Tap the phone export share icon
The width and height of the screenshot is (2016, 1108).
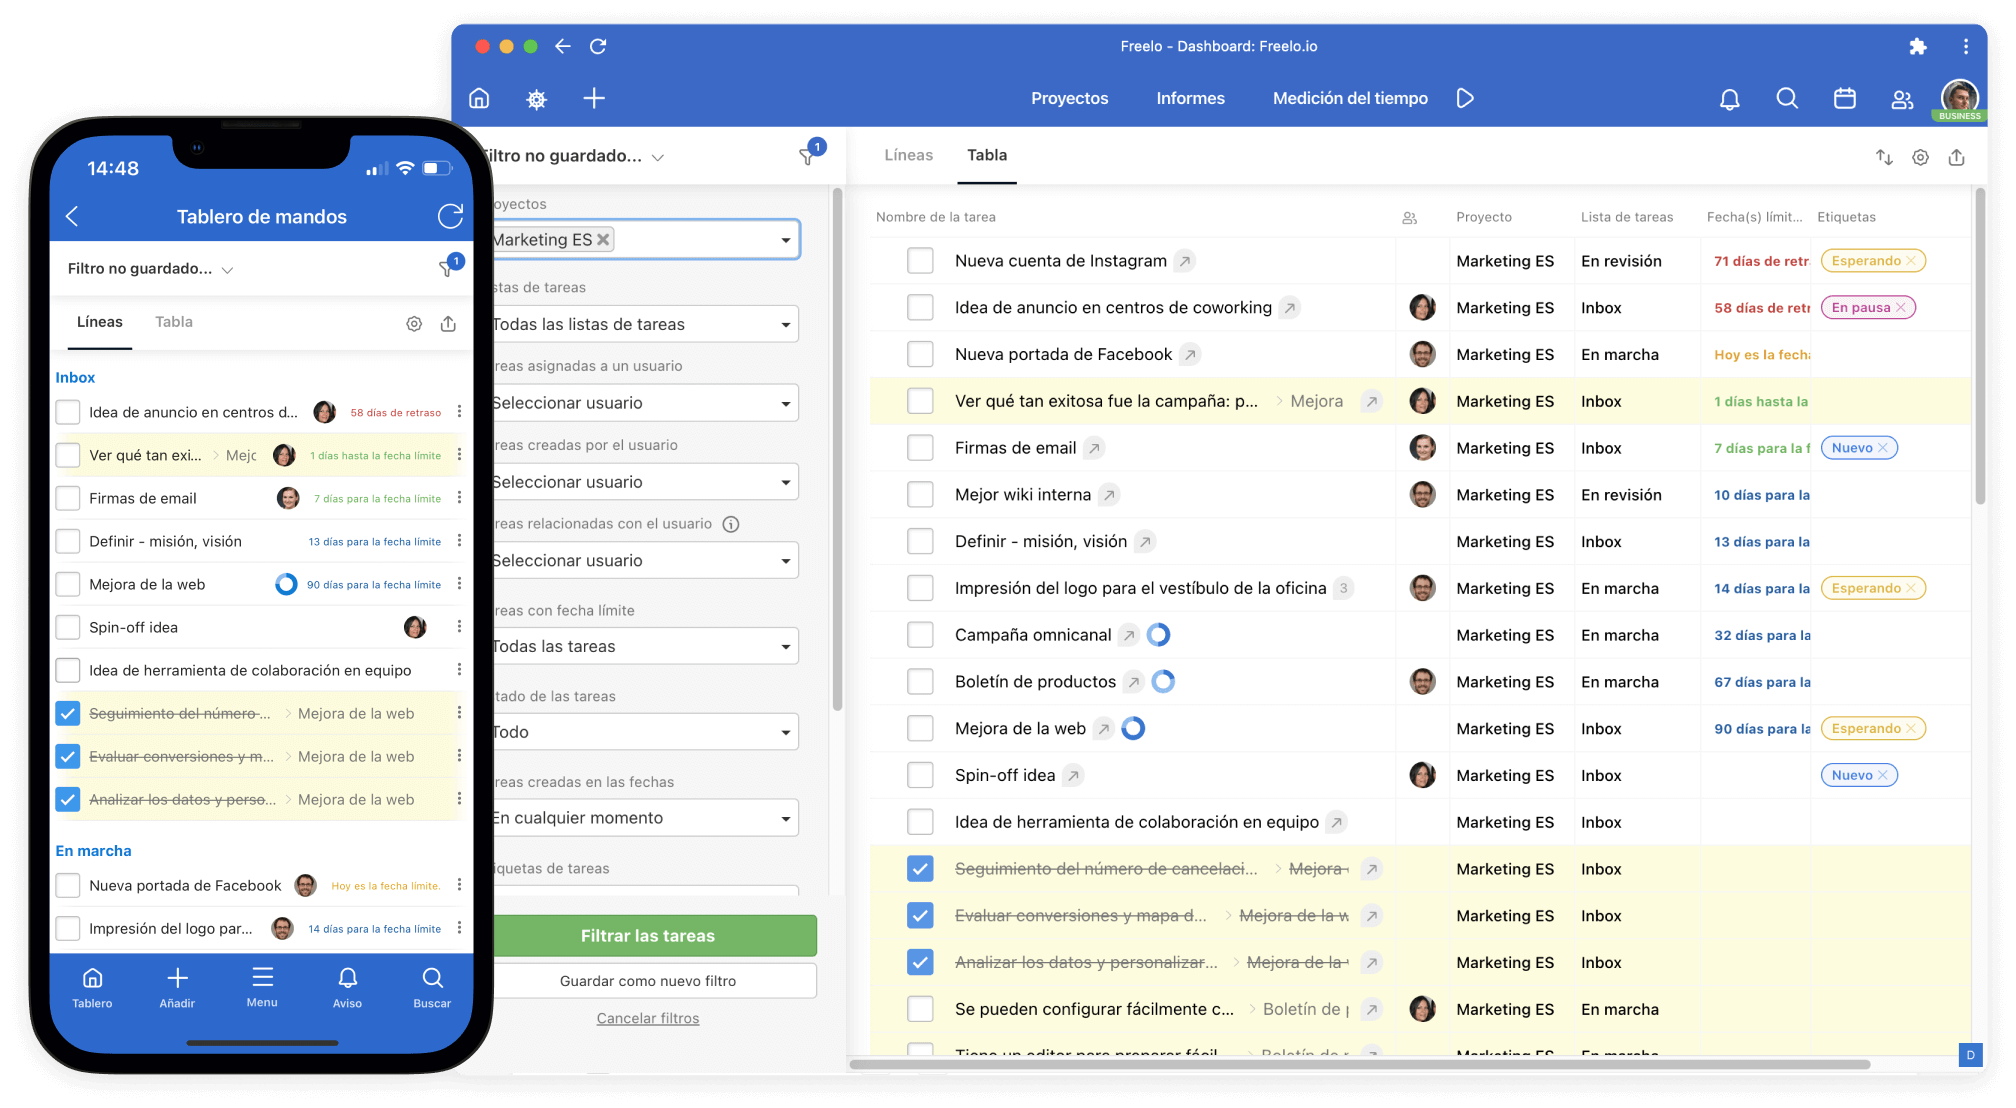[x=448, y=324]
